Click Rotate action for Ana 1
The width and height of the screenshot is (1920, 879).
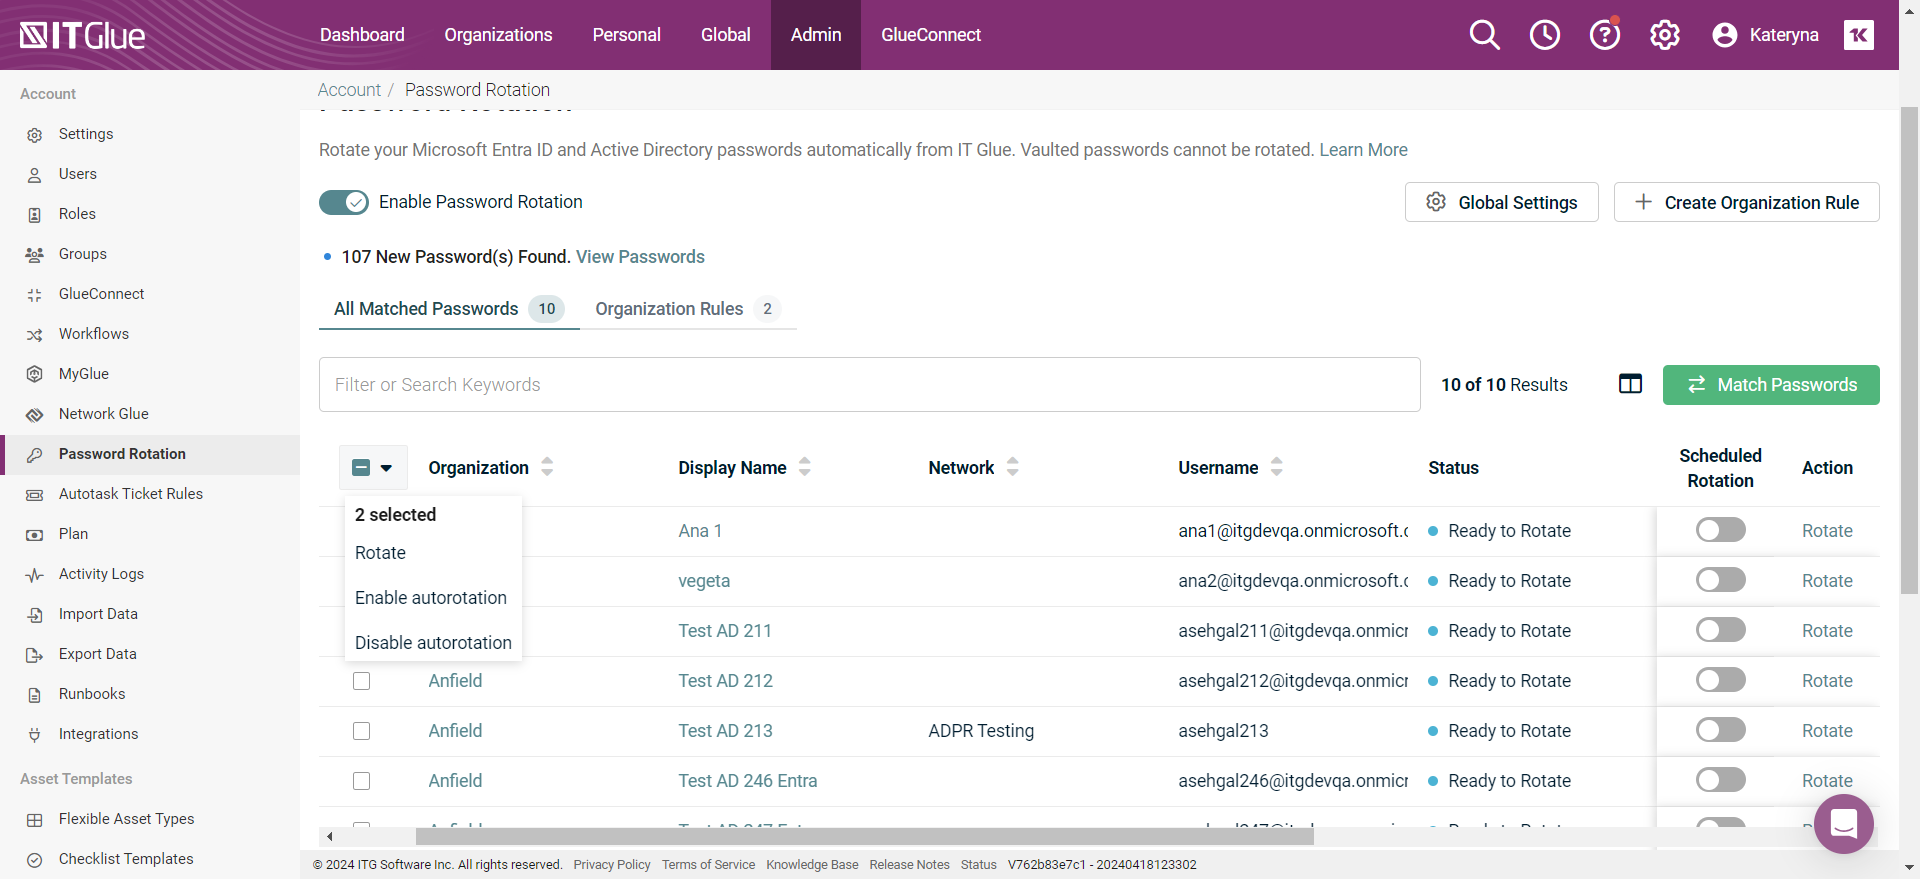[x=1827, y=531]
